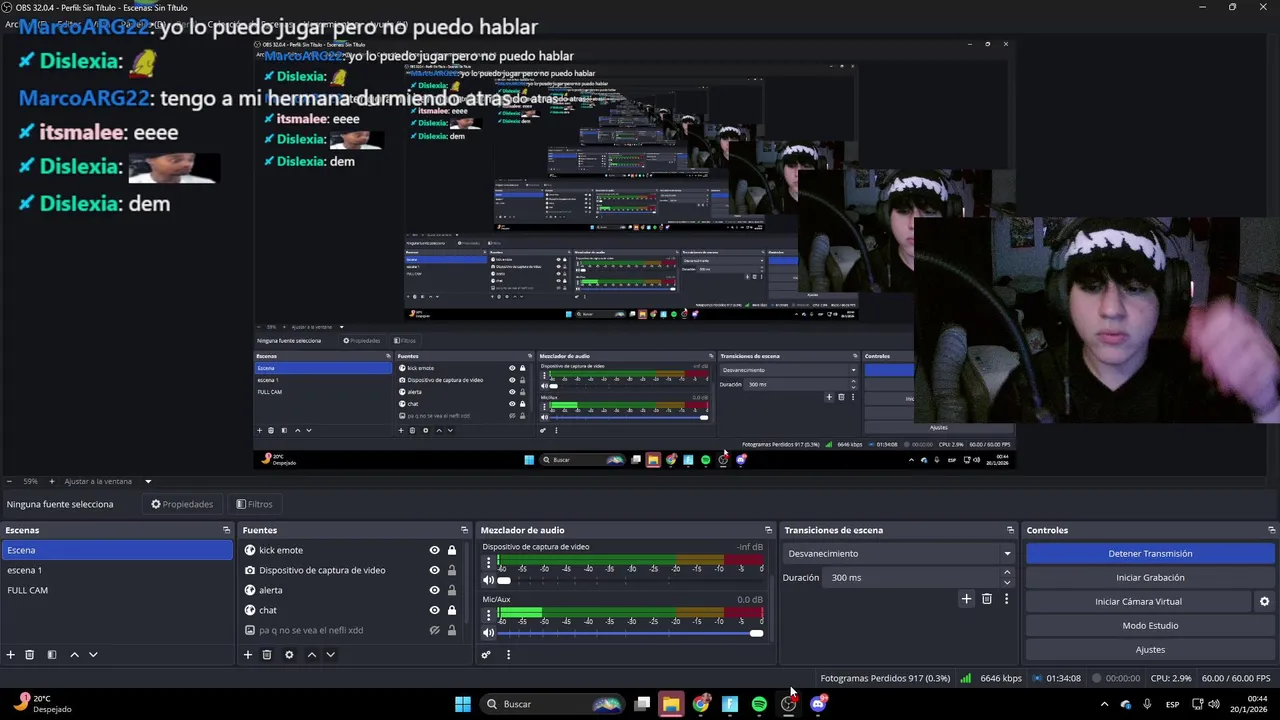1280x720 pixels.
Task: Open Chrome from the taskbar
Action: pos(701,704)
